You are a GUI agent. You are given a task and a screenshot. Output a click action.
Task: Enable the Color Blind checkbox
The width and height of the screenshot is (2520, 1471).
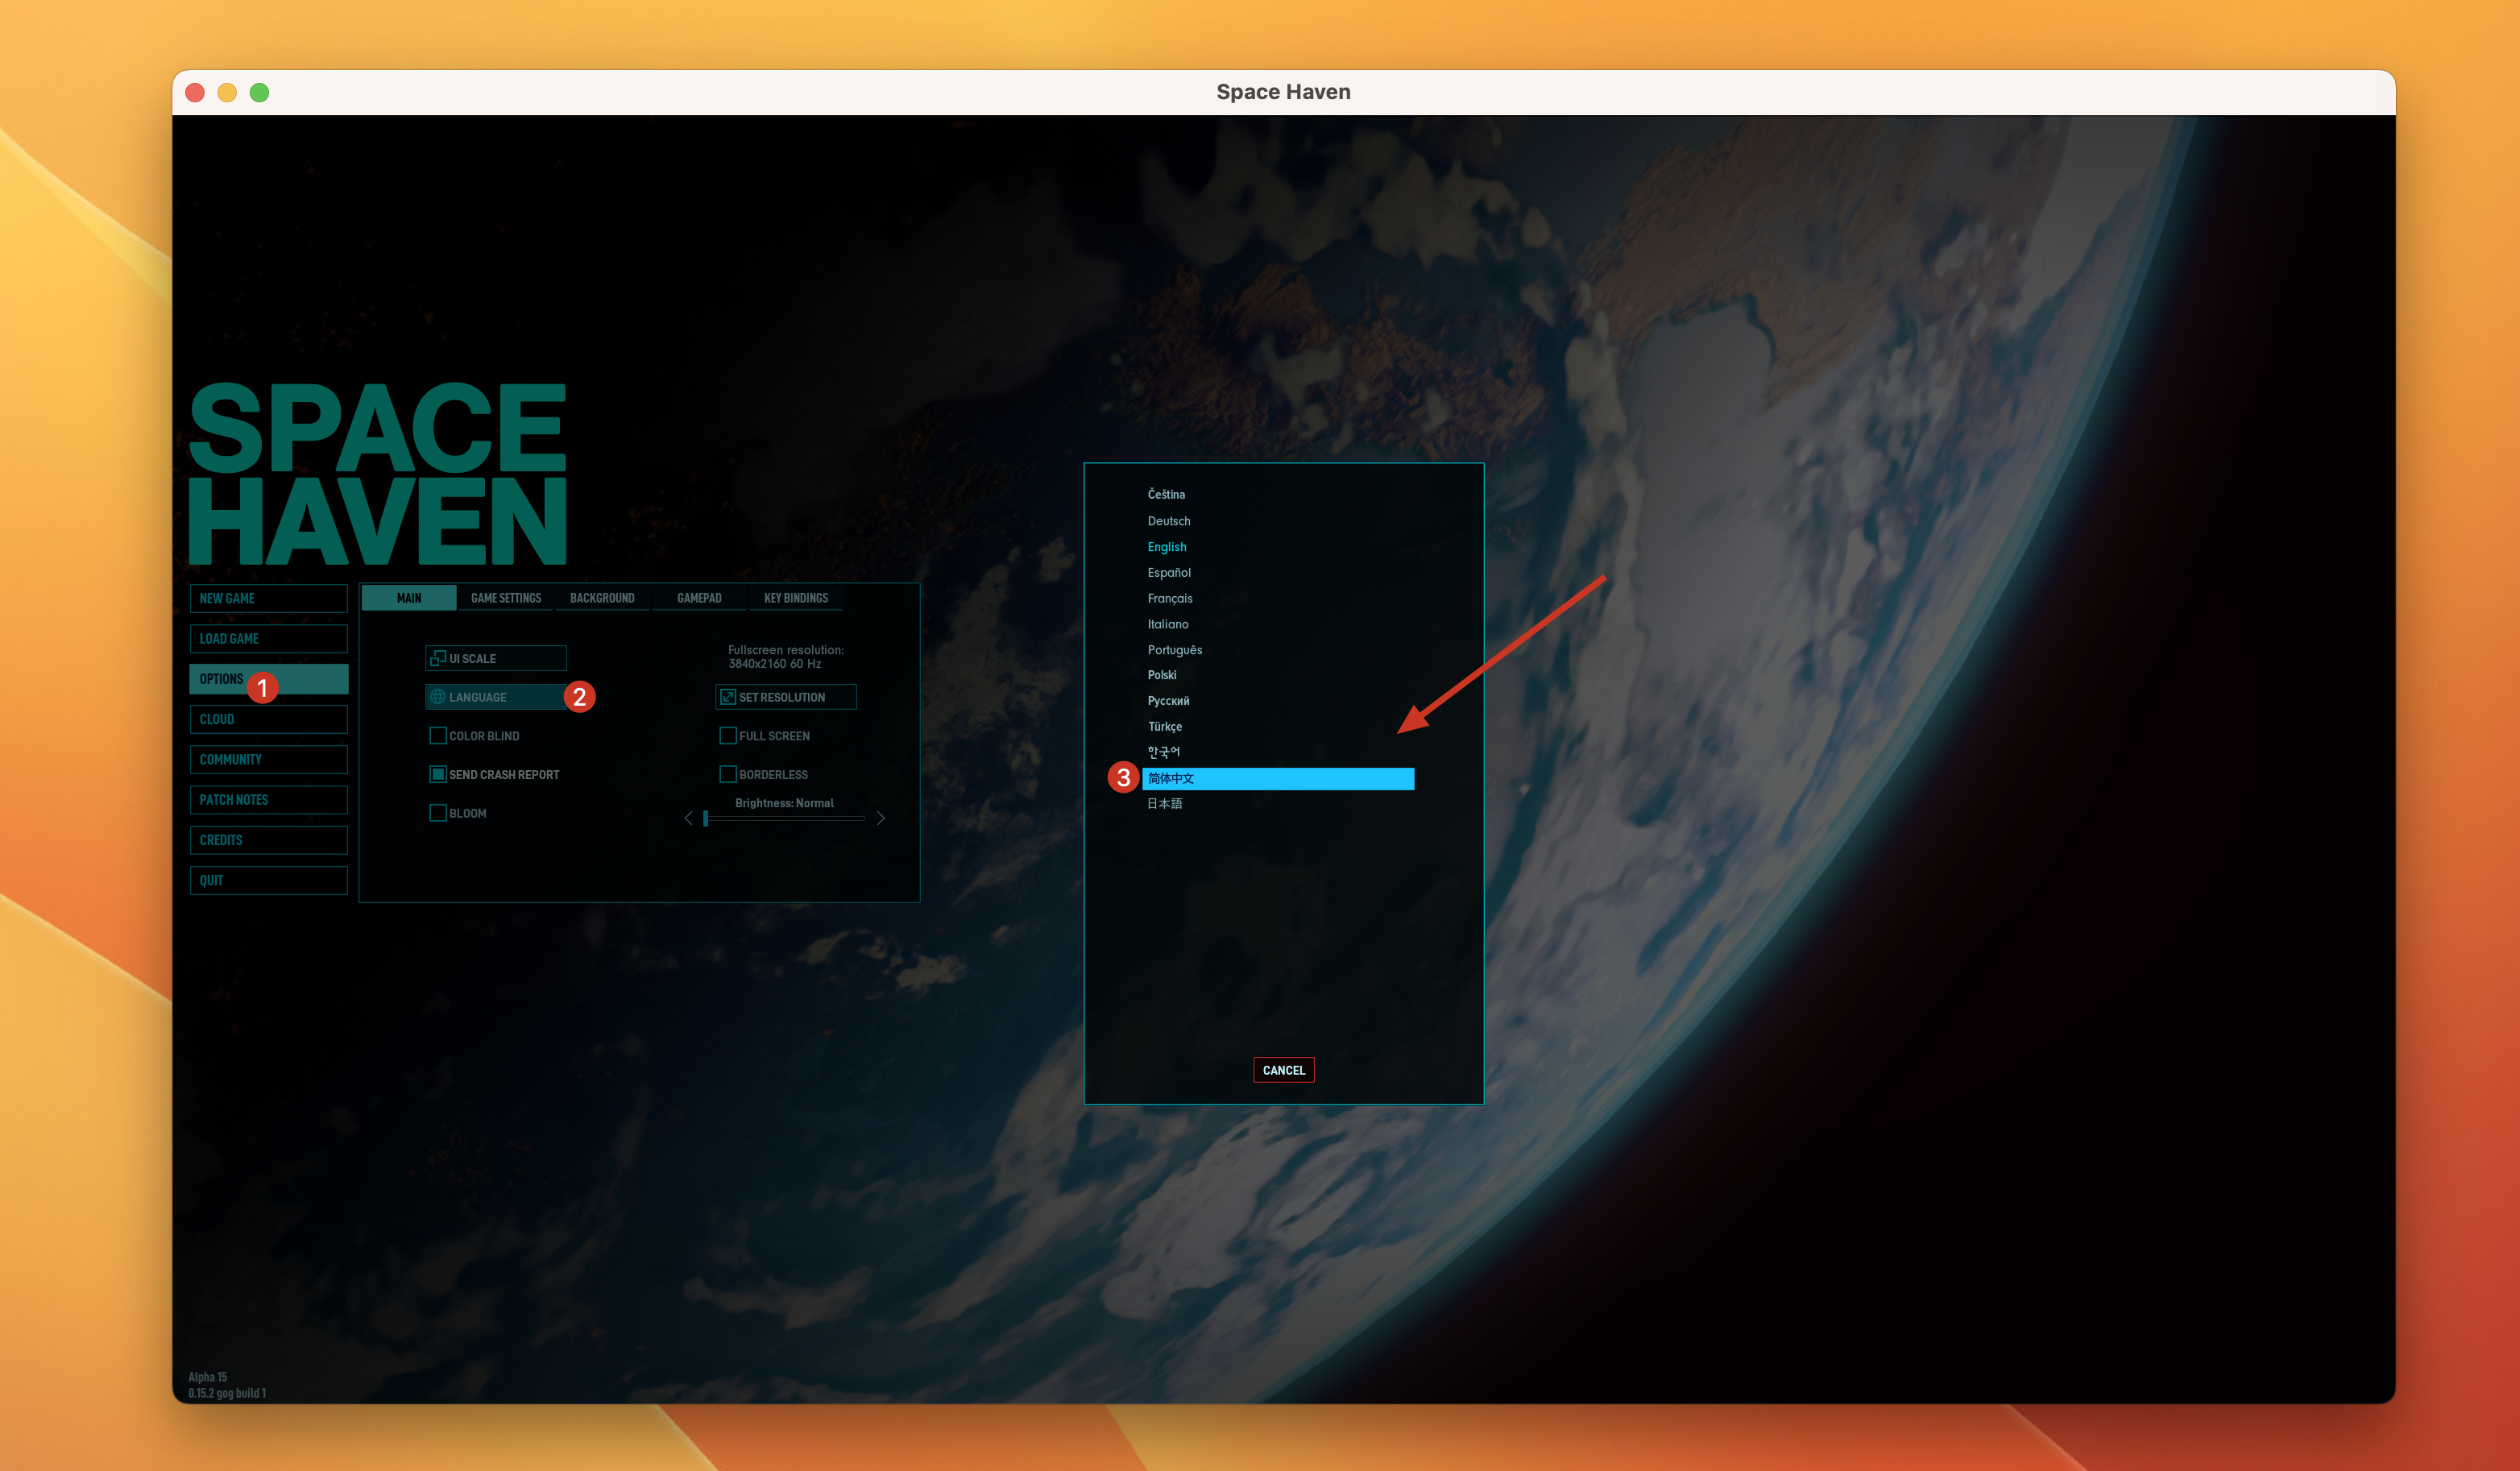438,736
